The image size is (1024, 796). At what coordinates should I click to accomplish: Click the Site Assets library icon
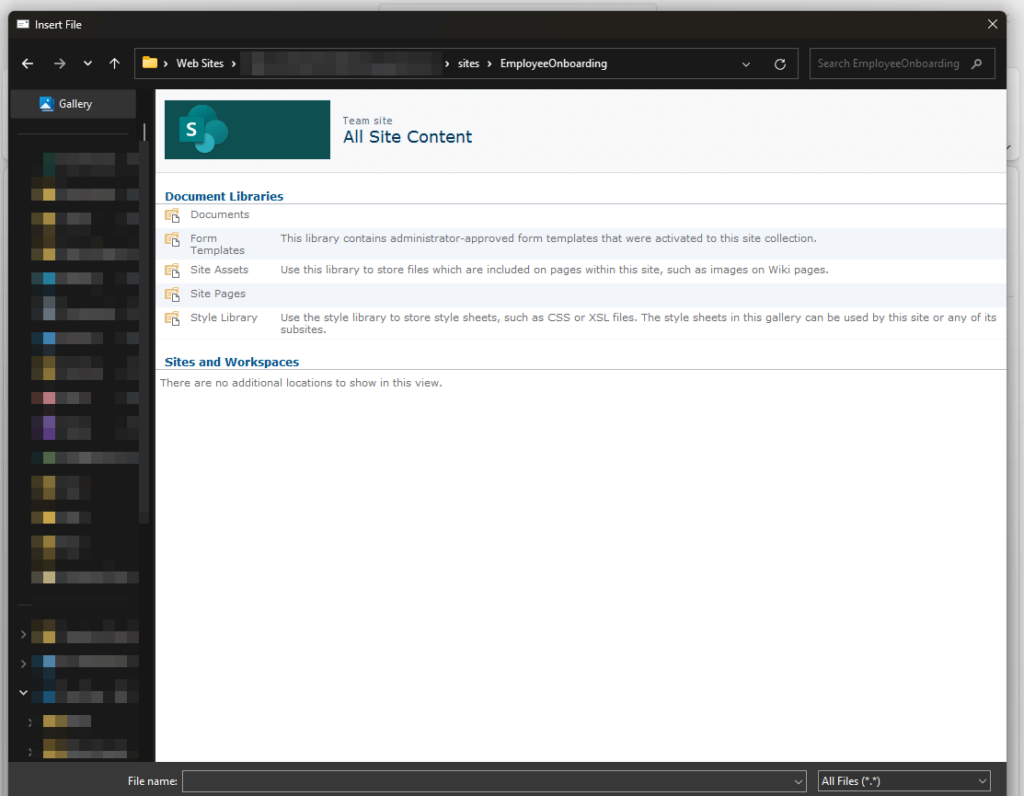point(172,271)
